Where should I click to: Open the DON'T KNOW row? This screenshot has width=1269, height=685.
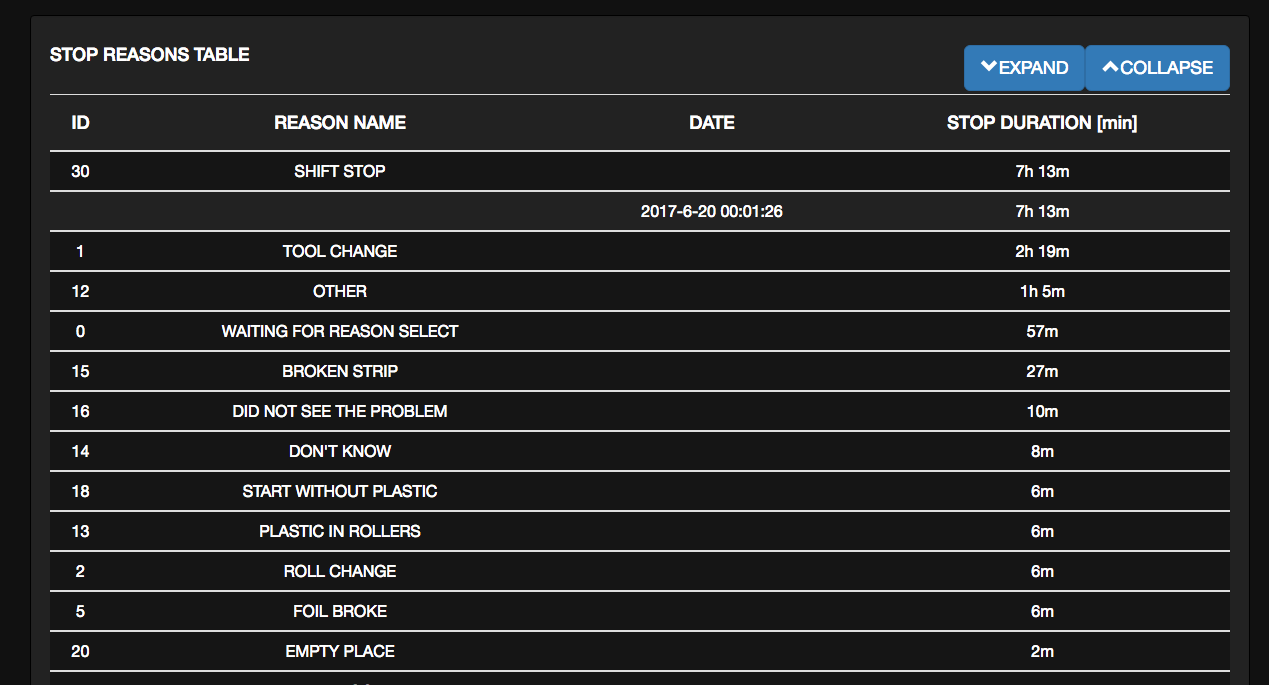tap(640, 451)
